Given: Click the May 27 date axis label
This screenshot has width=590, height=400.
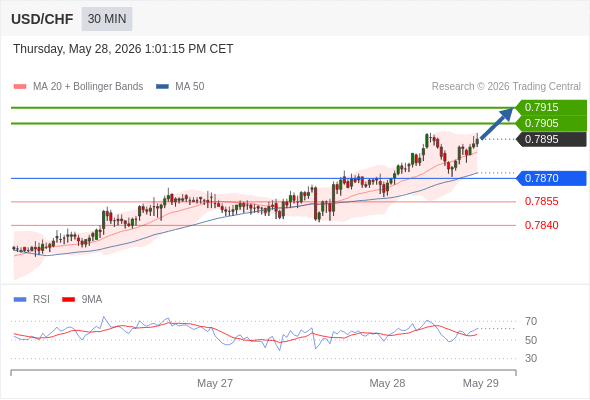Looking at the screenshot, I should tap(215, 383).
